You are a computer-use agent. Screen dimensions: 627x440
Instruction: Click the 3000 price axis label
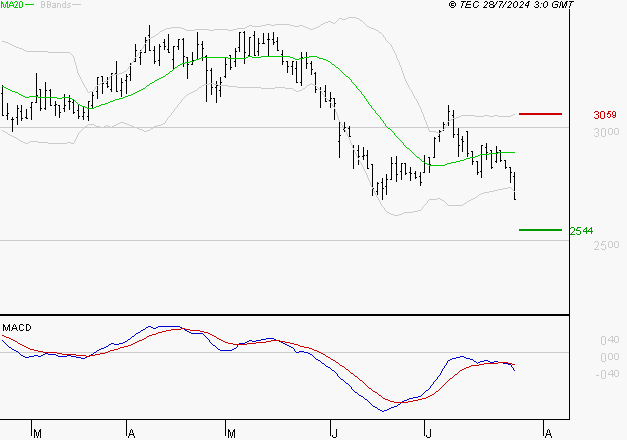pyautogui.click(x=606, y=132)
